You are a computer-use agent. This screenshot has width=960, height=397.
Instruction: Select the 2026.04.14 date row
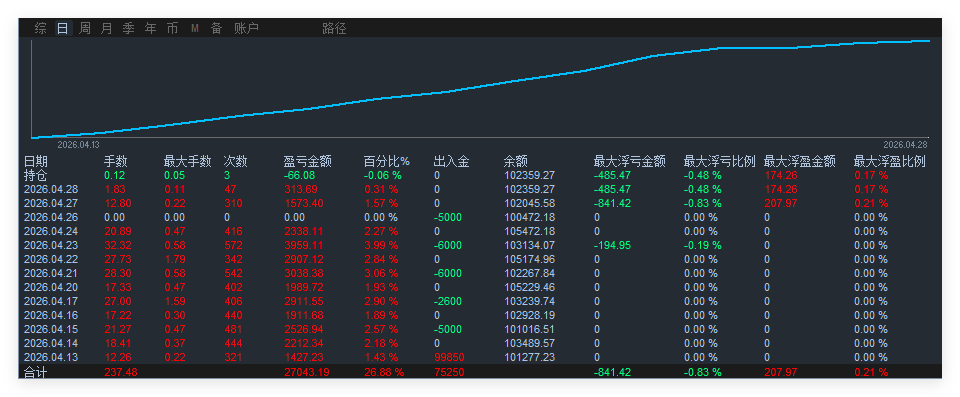(x=51, y=343)
